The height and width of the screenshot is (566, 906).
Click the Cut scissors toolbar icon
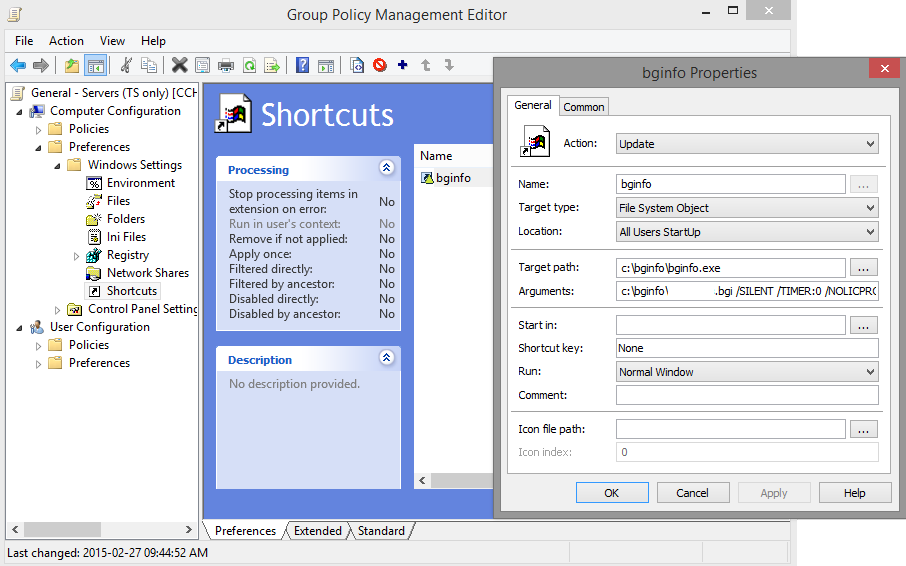(126, 65)
